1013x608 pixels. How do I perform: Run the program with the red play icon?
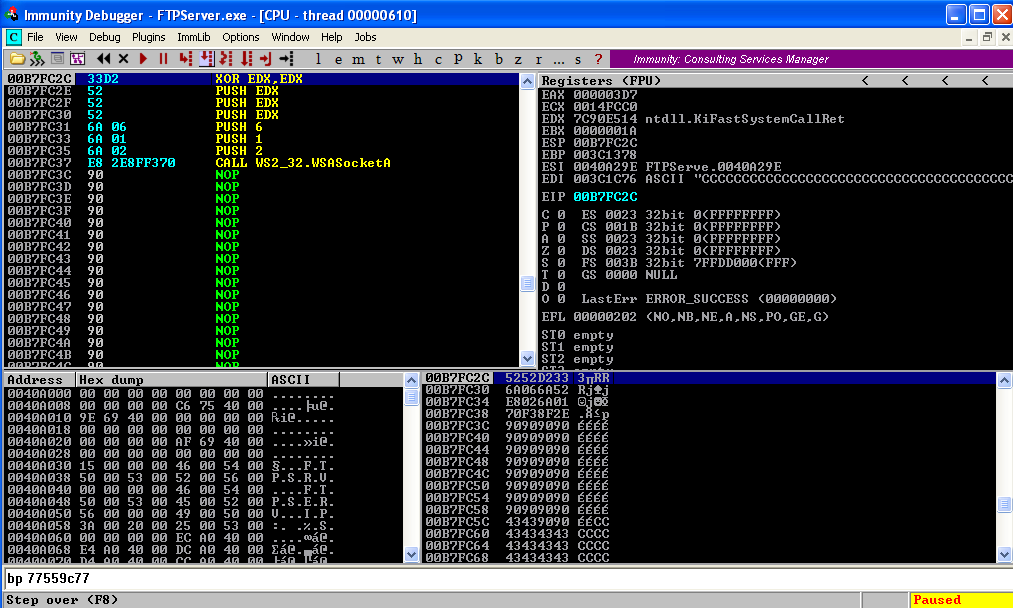[x=143, y=59]
